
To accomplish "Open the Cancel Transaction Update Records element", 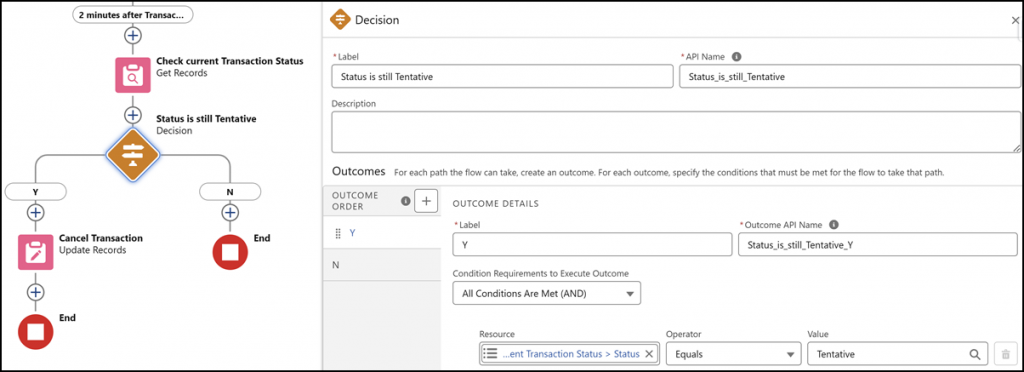I will pyautogui.click(x=35, y=252).
